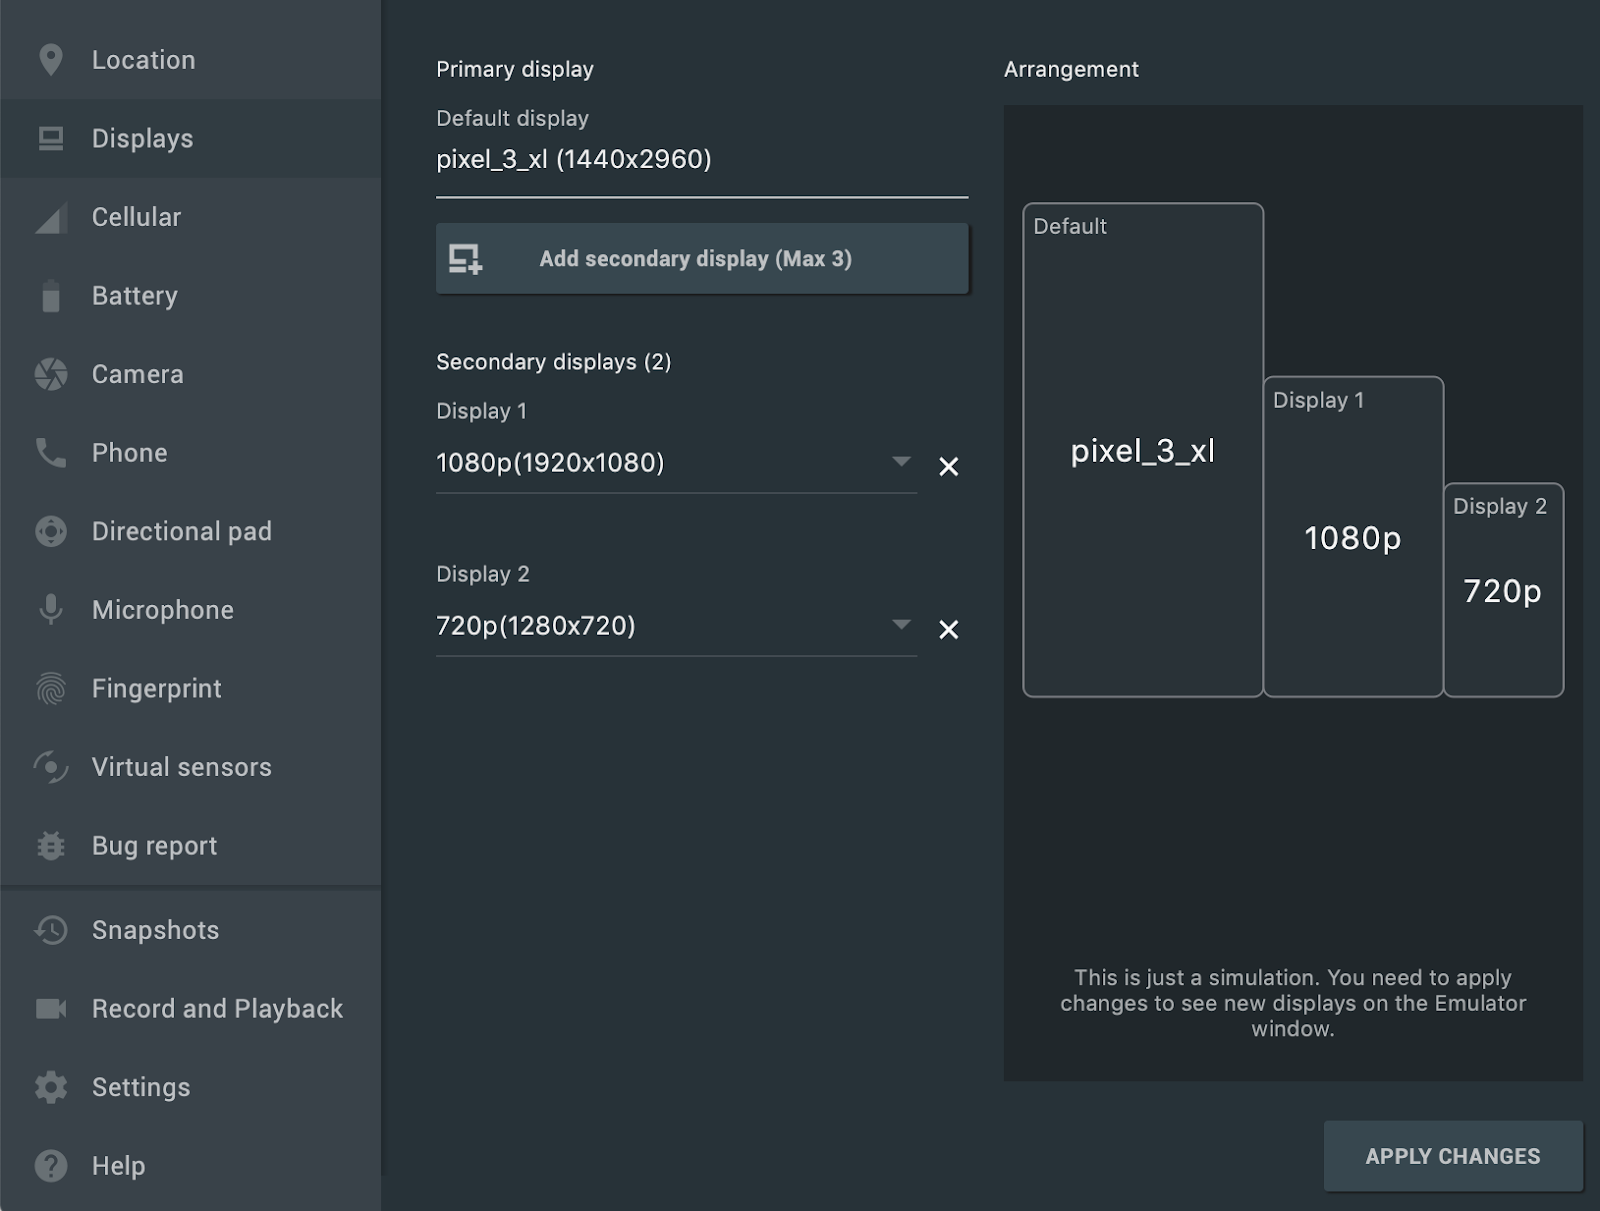Select the Bug report icon
The height and width of the screenshot is (1211, 1600).
point(50,846)
